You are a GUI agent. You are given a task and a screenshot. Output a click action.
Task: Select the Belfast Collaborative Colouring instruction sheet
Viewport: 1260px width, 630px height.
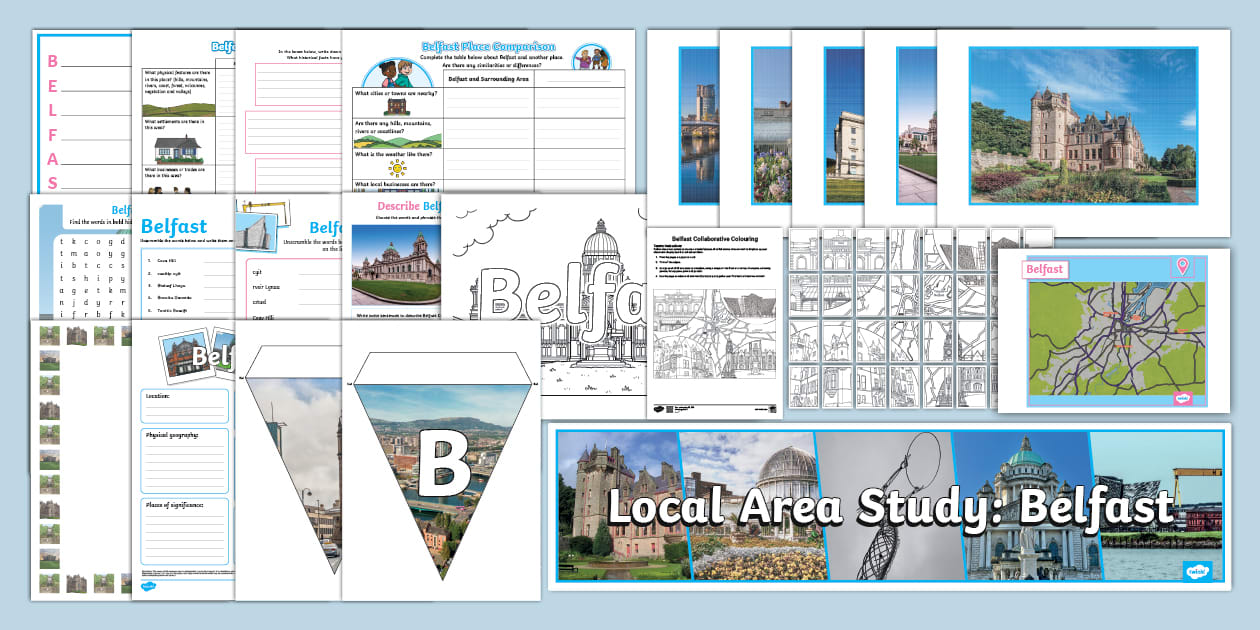click(713, 320)
